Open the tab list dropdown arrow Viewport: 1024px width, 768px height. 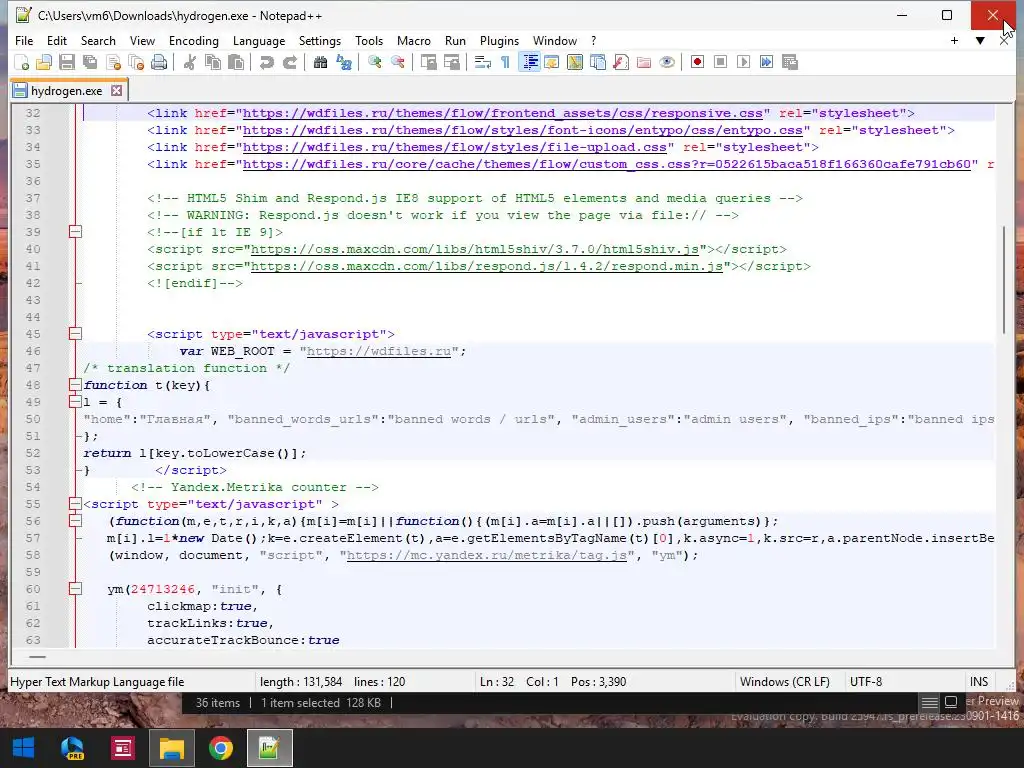click(980, 40)
